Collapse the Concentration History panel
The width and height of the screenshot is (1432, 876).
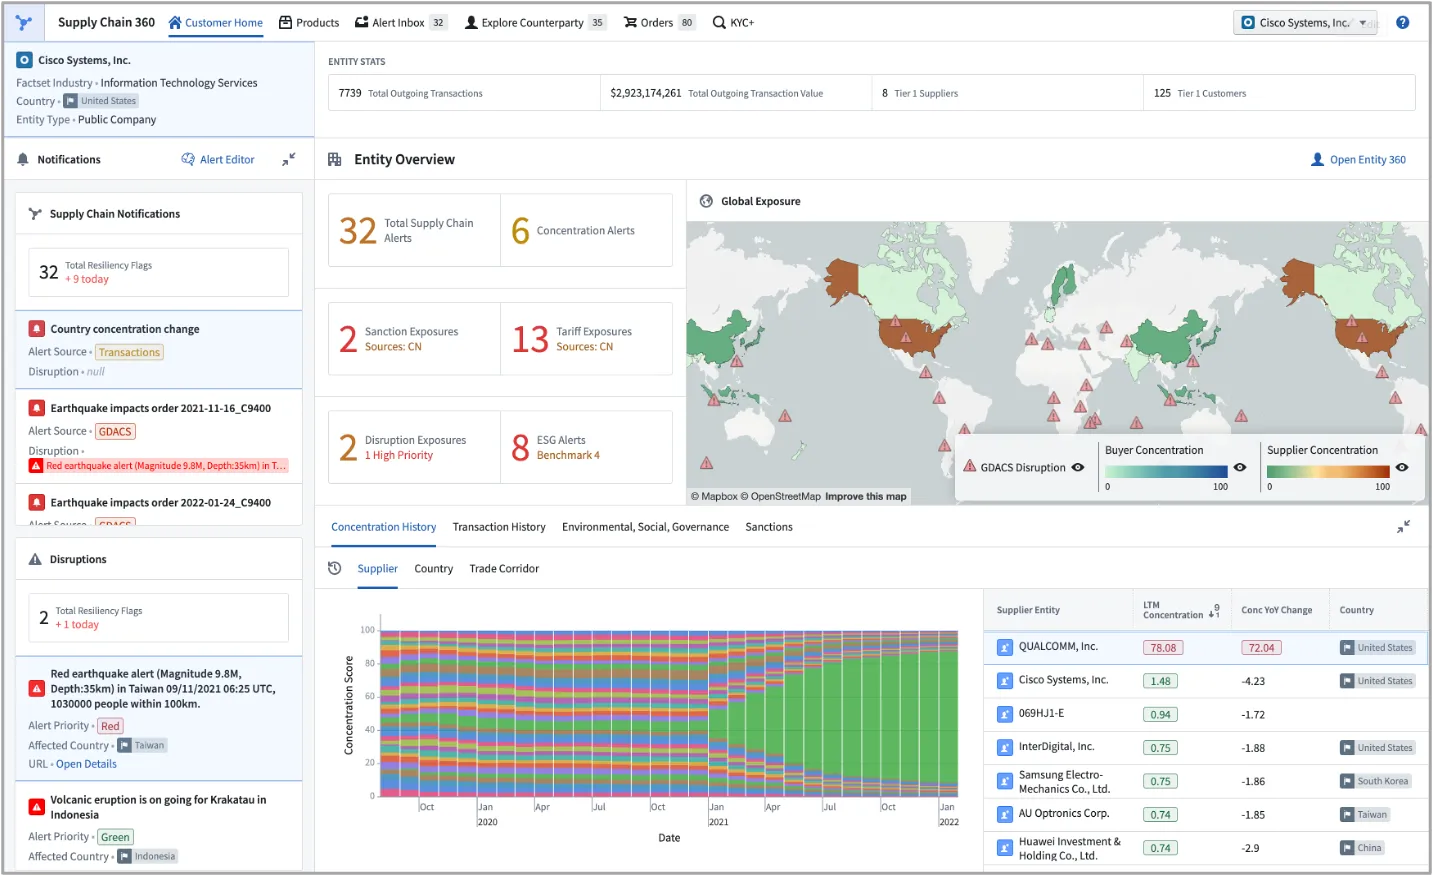[x=1403, y=527]
